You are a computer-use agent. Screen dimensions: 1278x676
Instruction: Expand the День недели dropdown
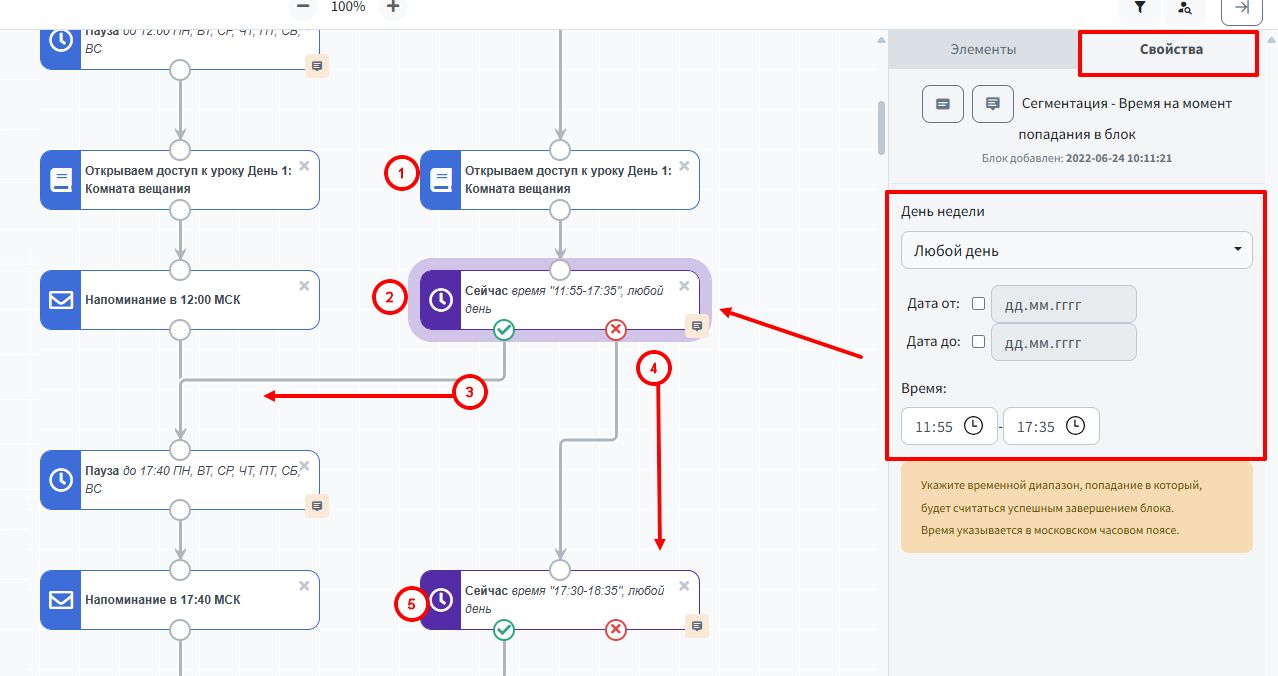(x=1076, y=250)
